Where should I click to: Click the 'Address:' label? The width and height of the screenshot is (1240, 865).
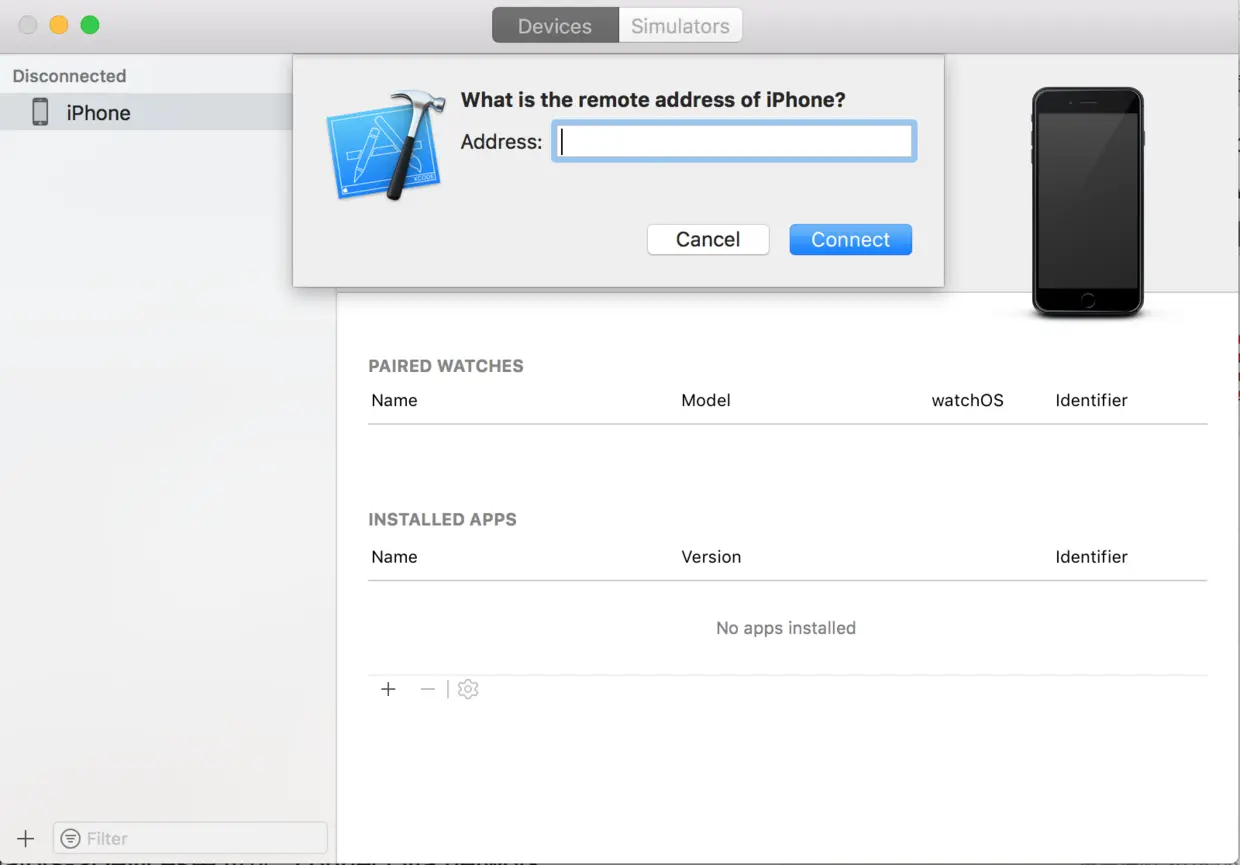(501, 142)
